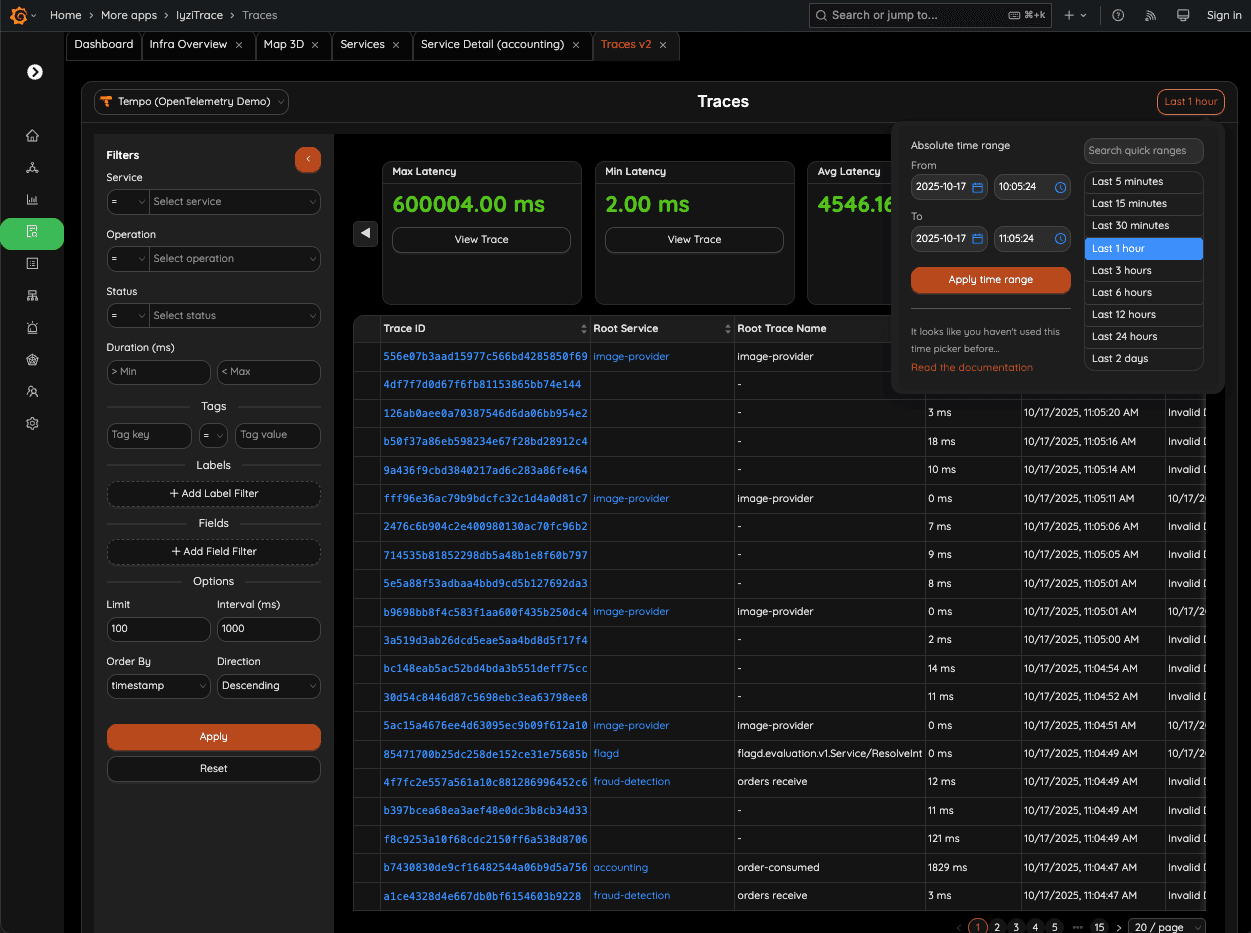Screen dimensions: 1251x933
Task: Click the help question mark icon
Action: point(1118,15)
